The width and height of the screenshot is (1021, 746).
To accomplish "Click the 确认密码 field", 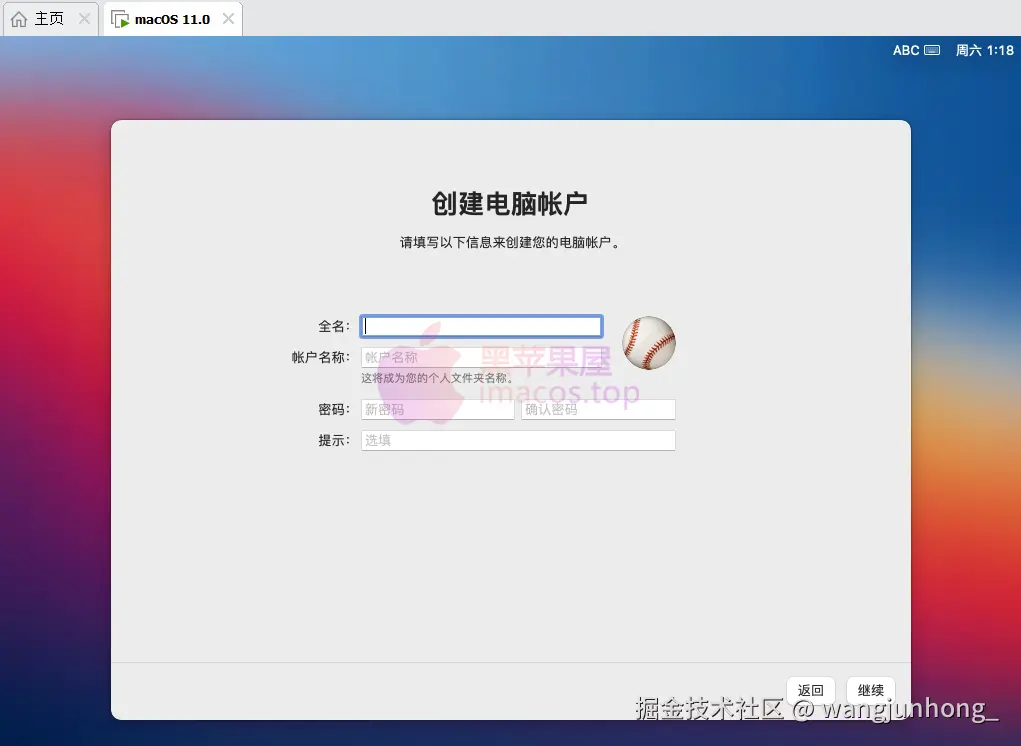I will (597, 409).
